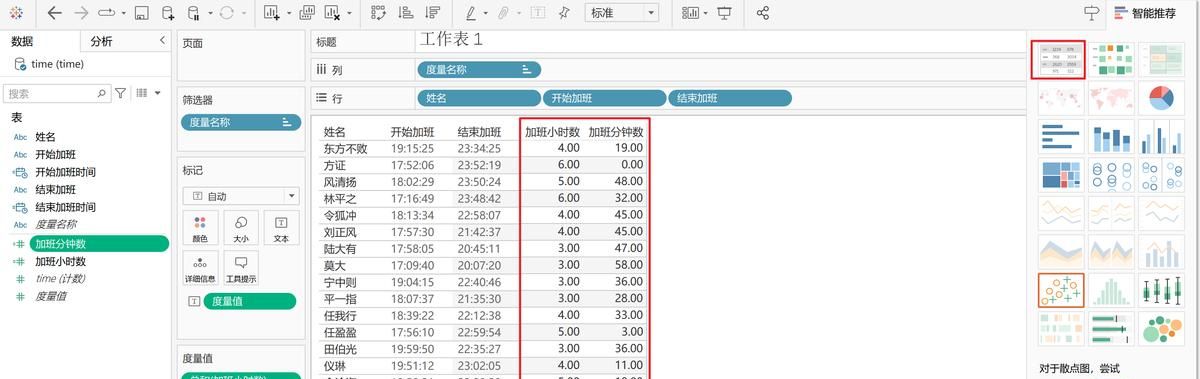Click the refresh/run update icon
Screen dimensions: 1200x379
[x=227, y=13]
